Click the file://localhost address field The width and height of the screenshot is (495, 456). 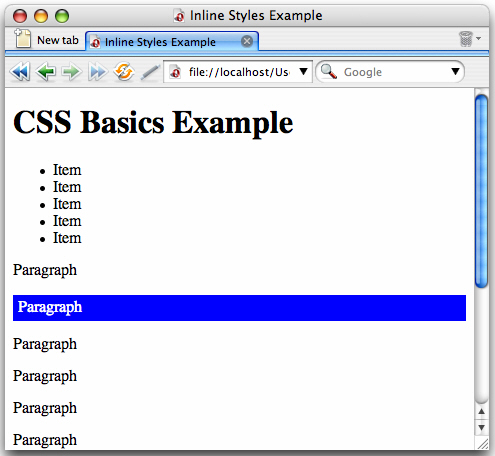click(x=238, y=72)
